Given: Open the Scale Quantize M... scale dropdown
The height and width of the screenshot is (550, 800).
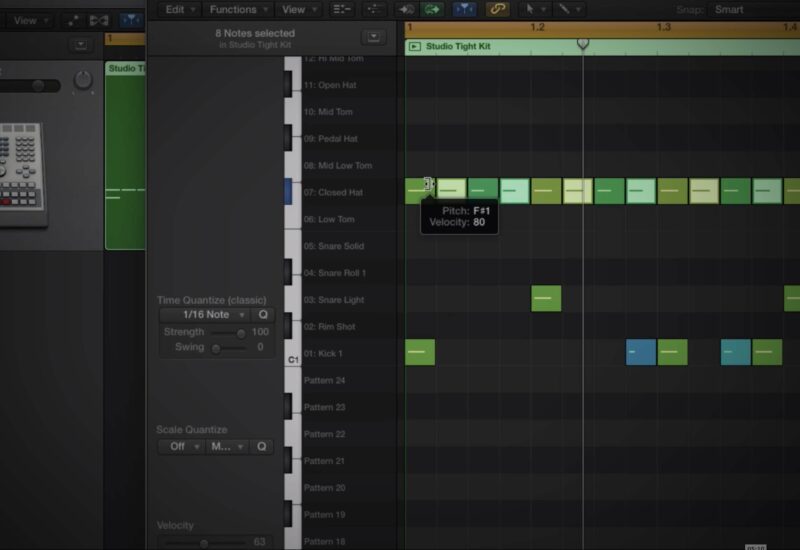Looking at the screenshot, I should 227,446.
